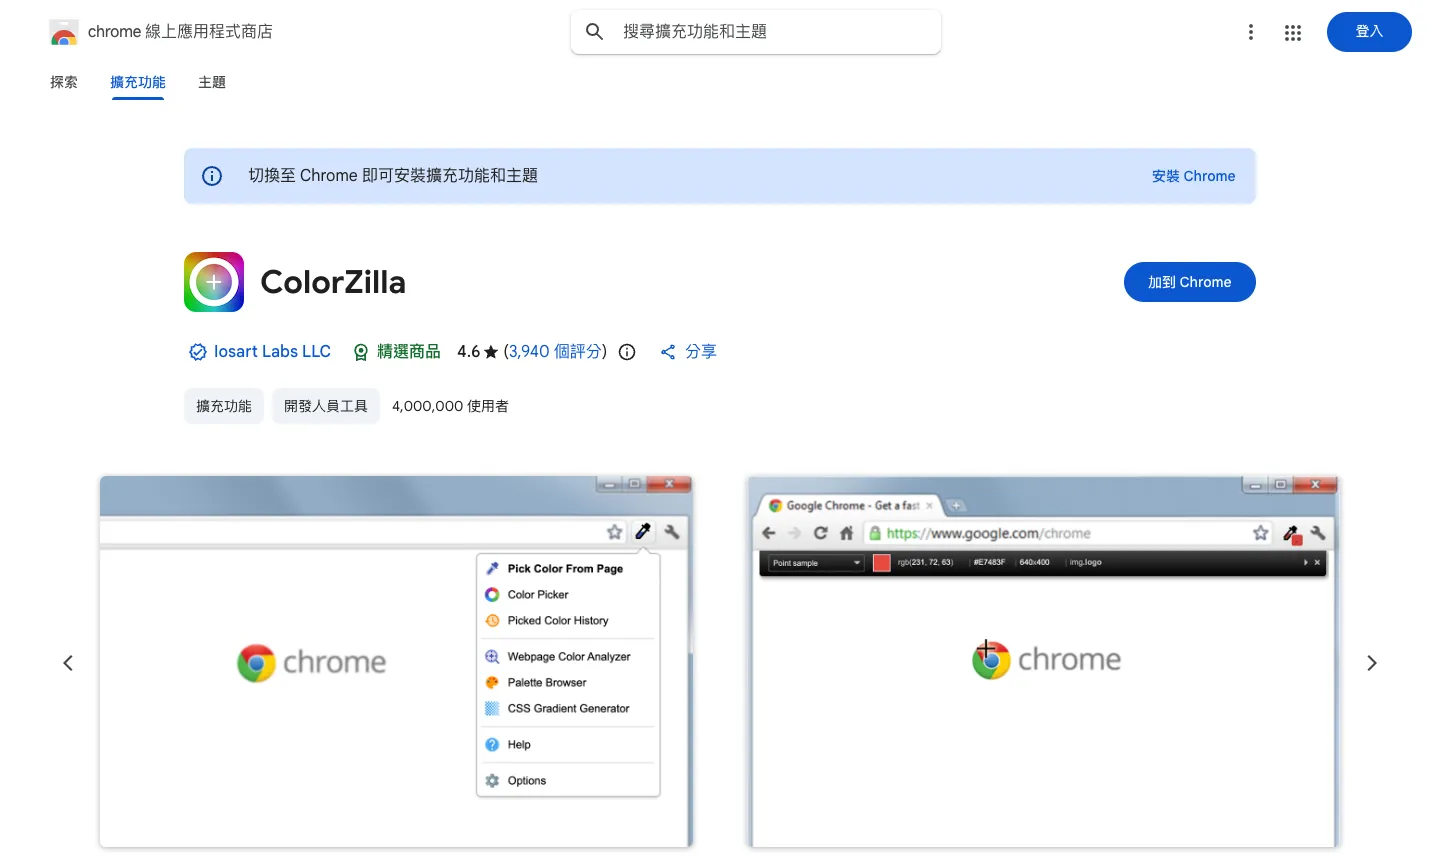Click the 4,000,000 使用者 user count
This screenshot has width=1440, height=860.
(x=450, y=406)
